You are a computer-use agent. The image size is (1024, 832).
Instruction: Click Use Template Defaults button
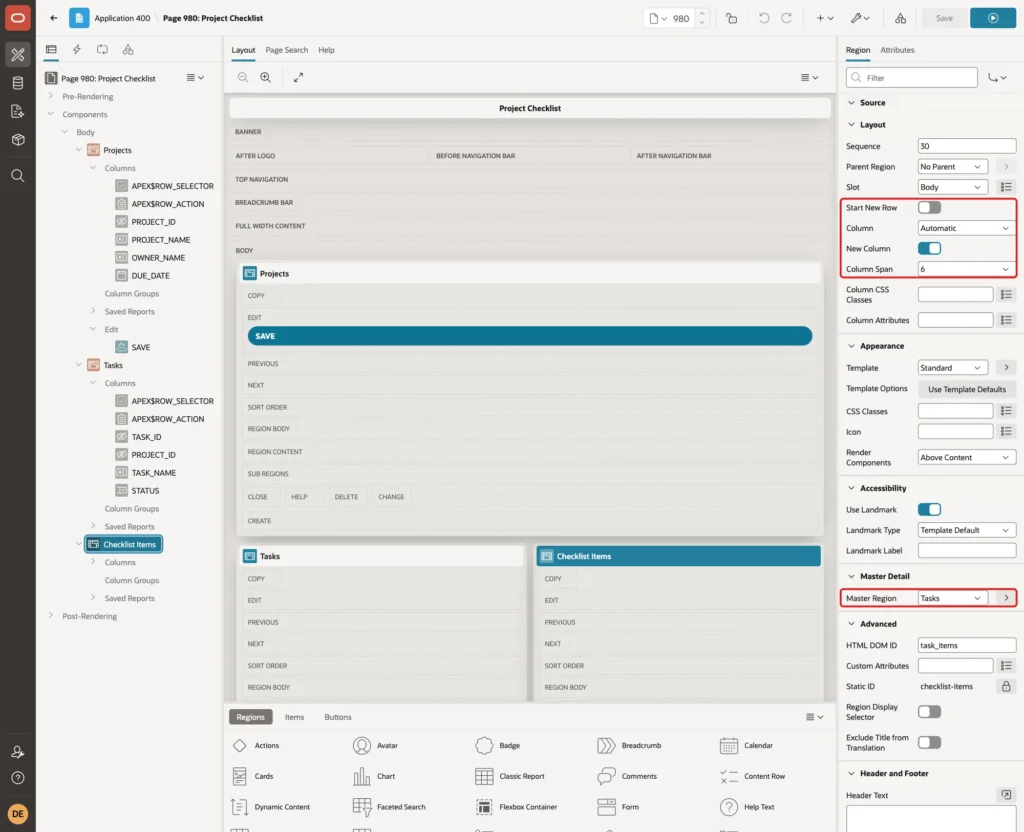click(967, 389)
